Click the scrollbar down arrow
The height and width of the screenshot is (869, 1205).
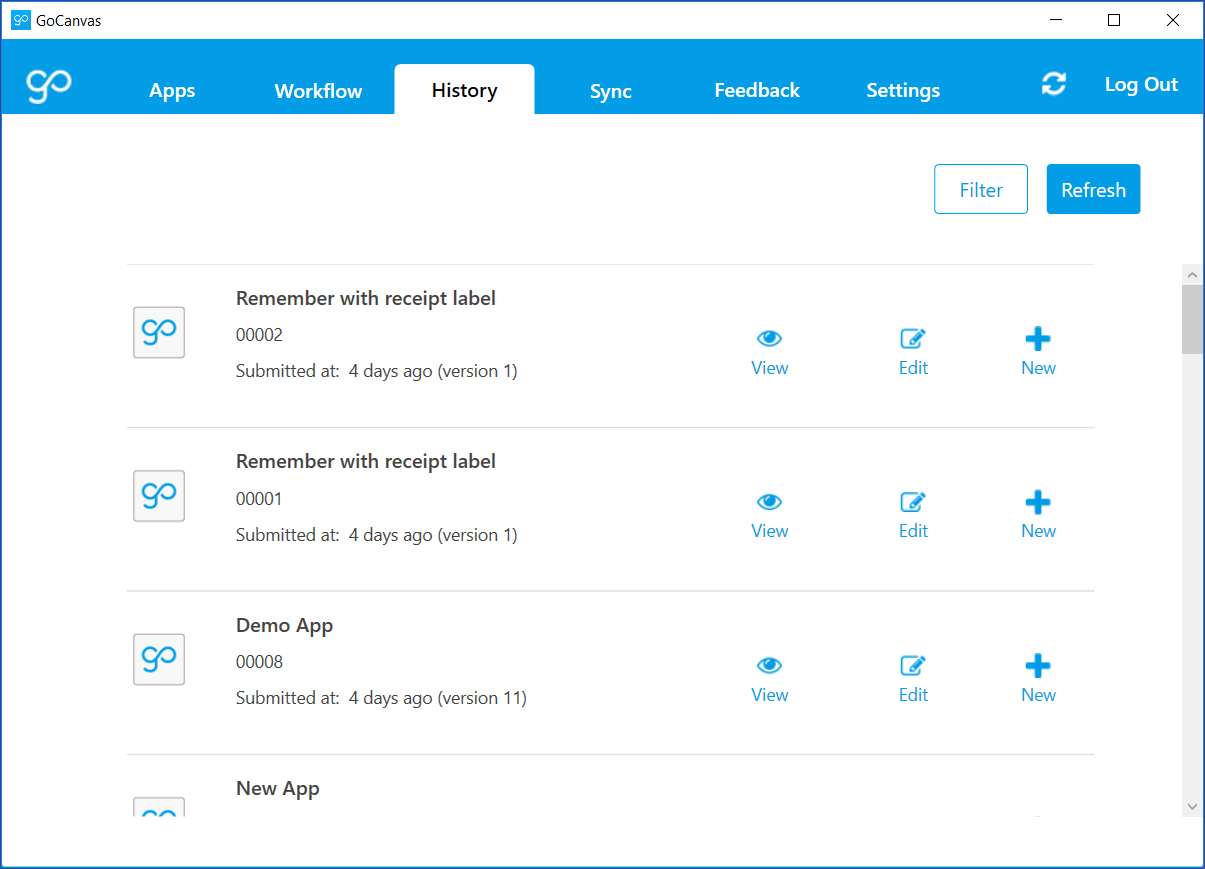[1192, 806]
